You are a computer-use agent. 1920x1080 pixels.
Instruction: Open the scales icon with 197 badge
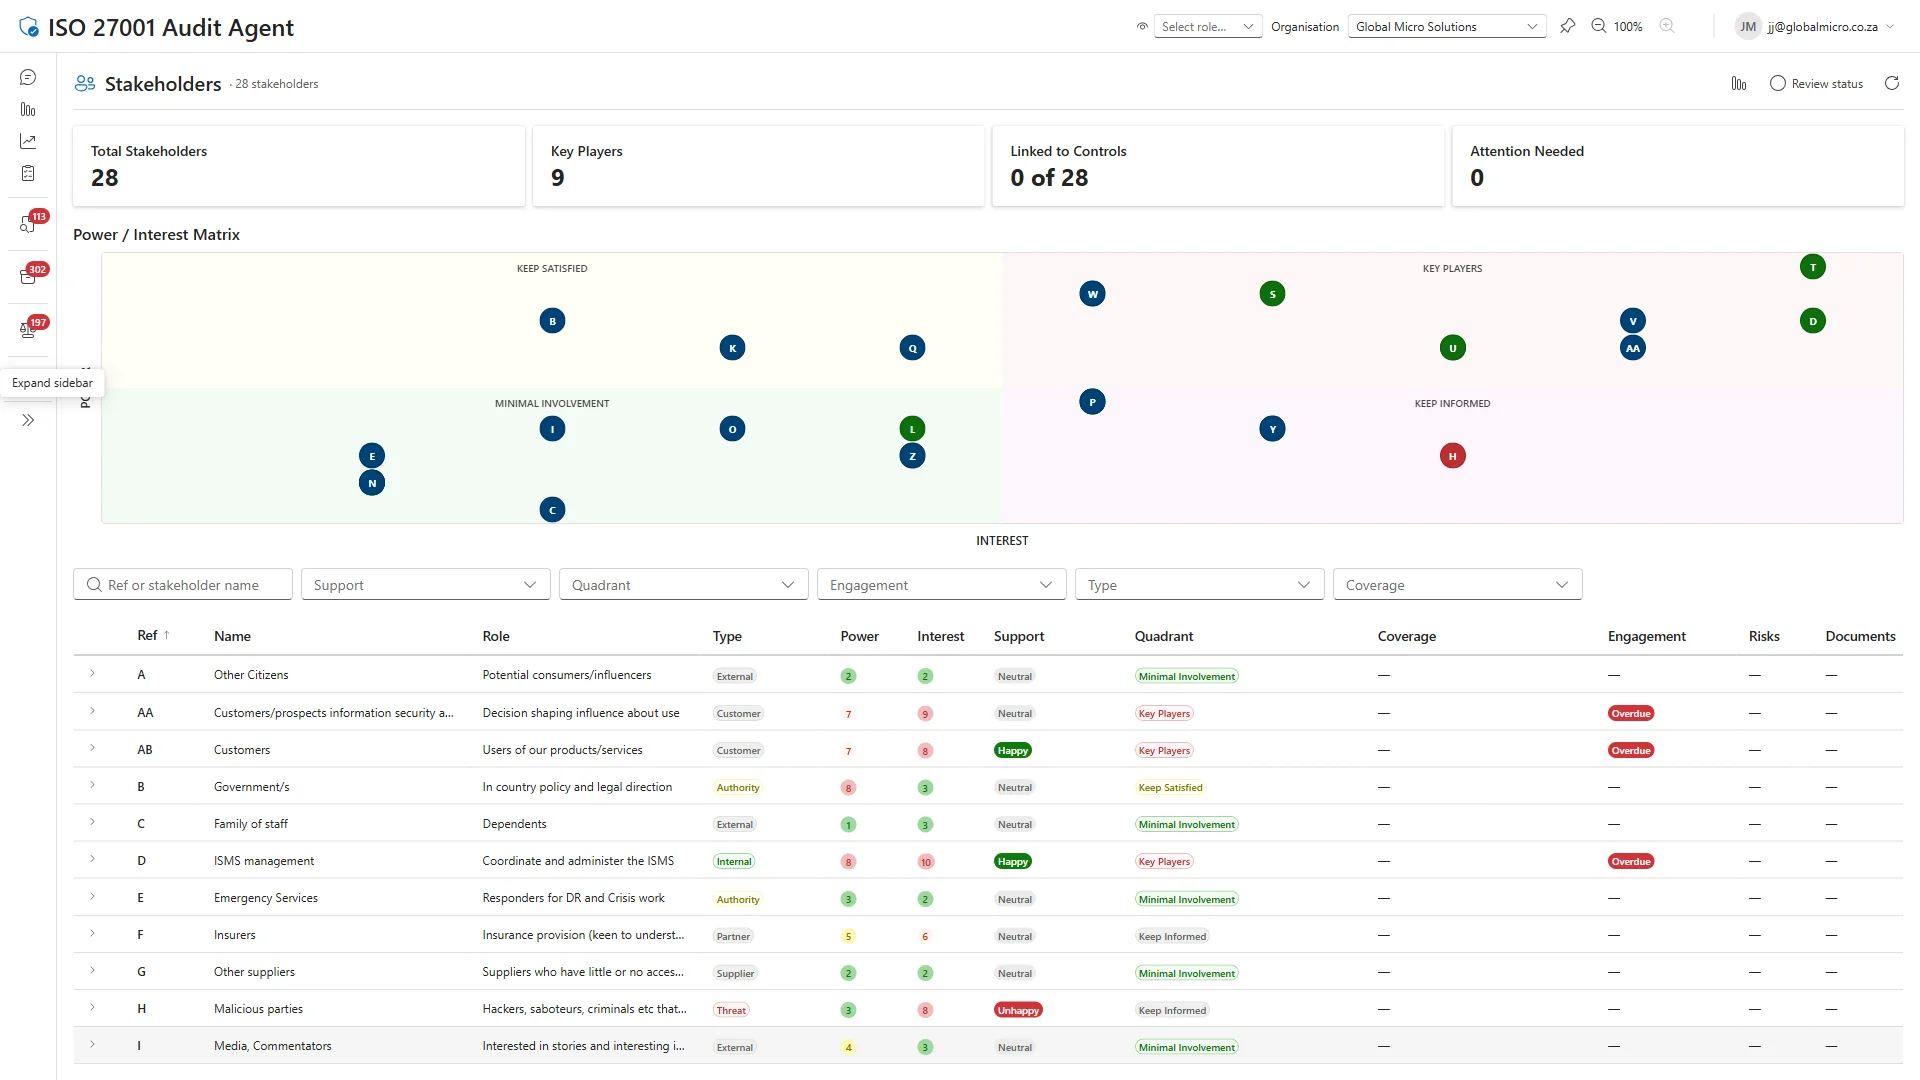click(x=29, y=329)
